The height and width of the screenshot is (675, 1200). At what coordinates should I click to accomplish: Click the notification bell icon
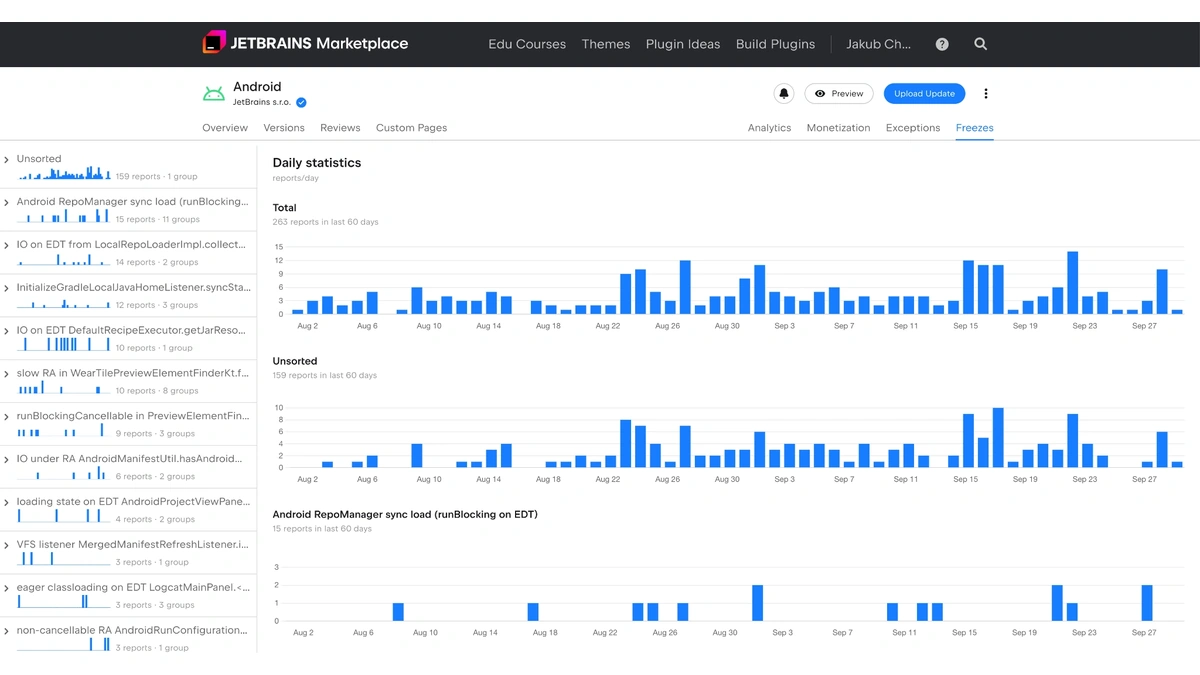pyautogui.click(x=784, y=94)
